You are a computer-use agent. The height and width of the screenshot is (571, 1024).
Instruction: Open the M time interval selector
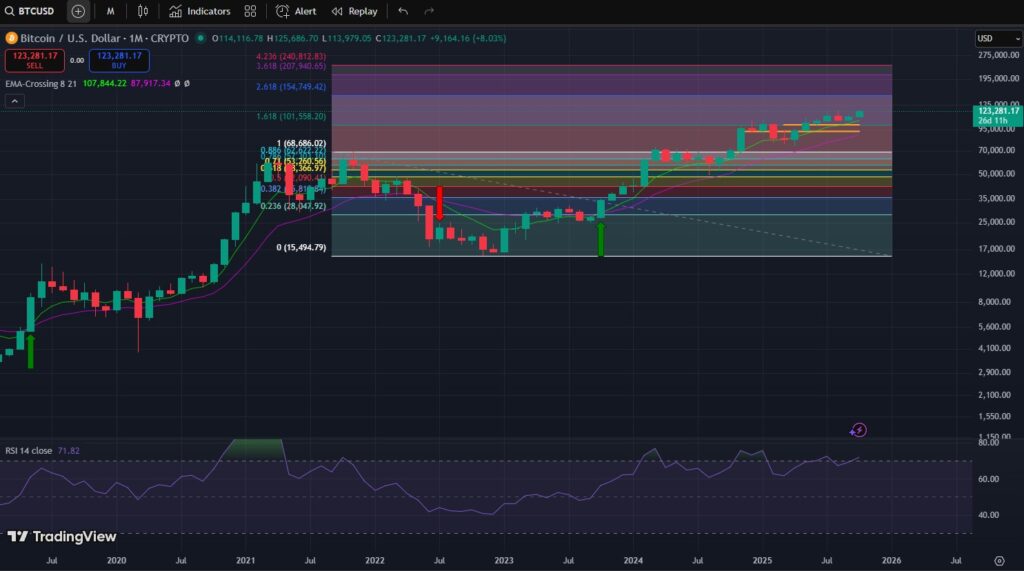click(x=110, y=11)
